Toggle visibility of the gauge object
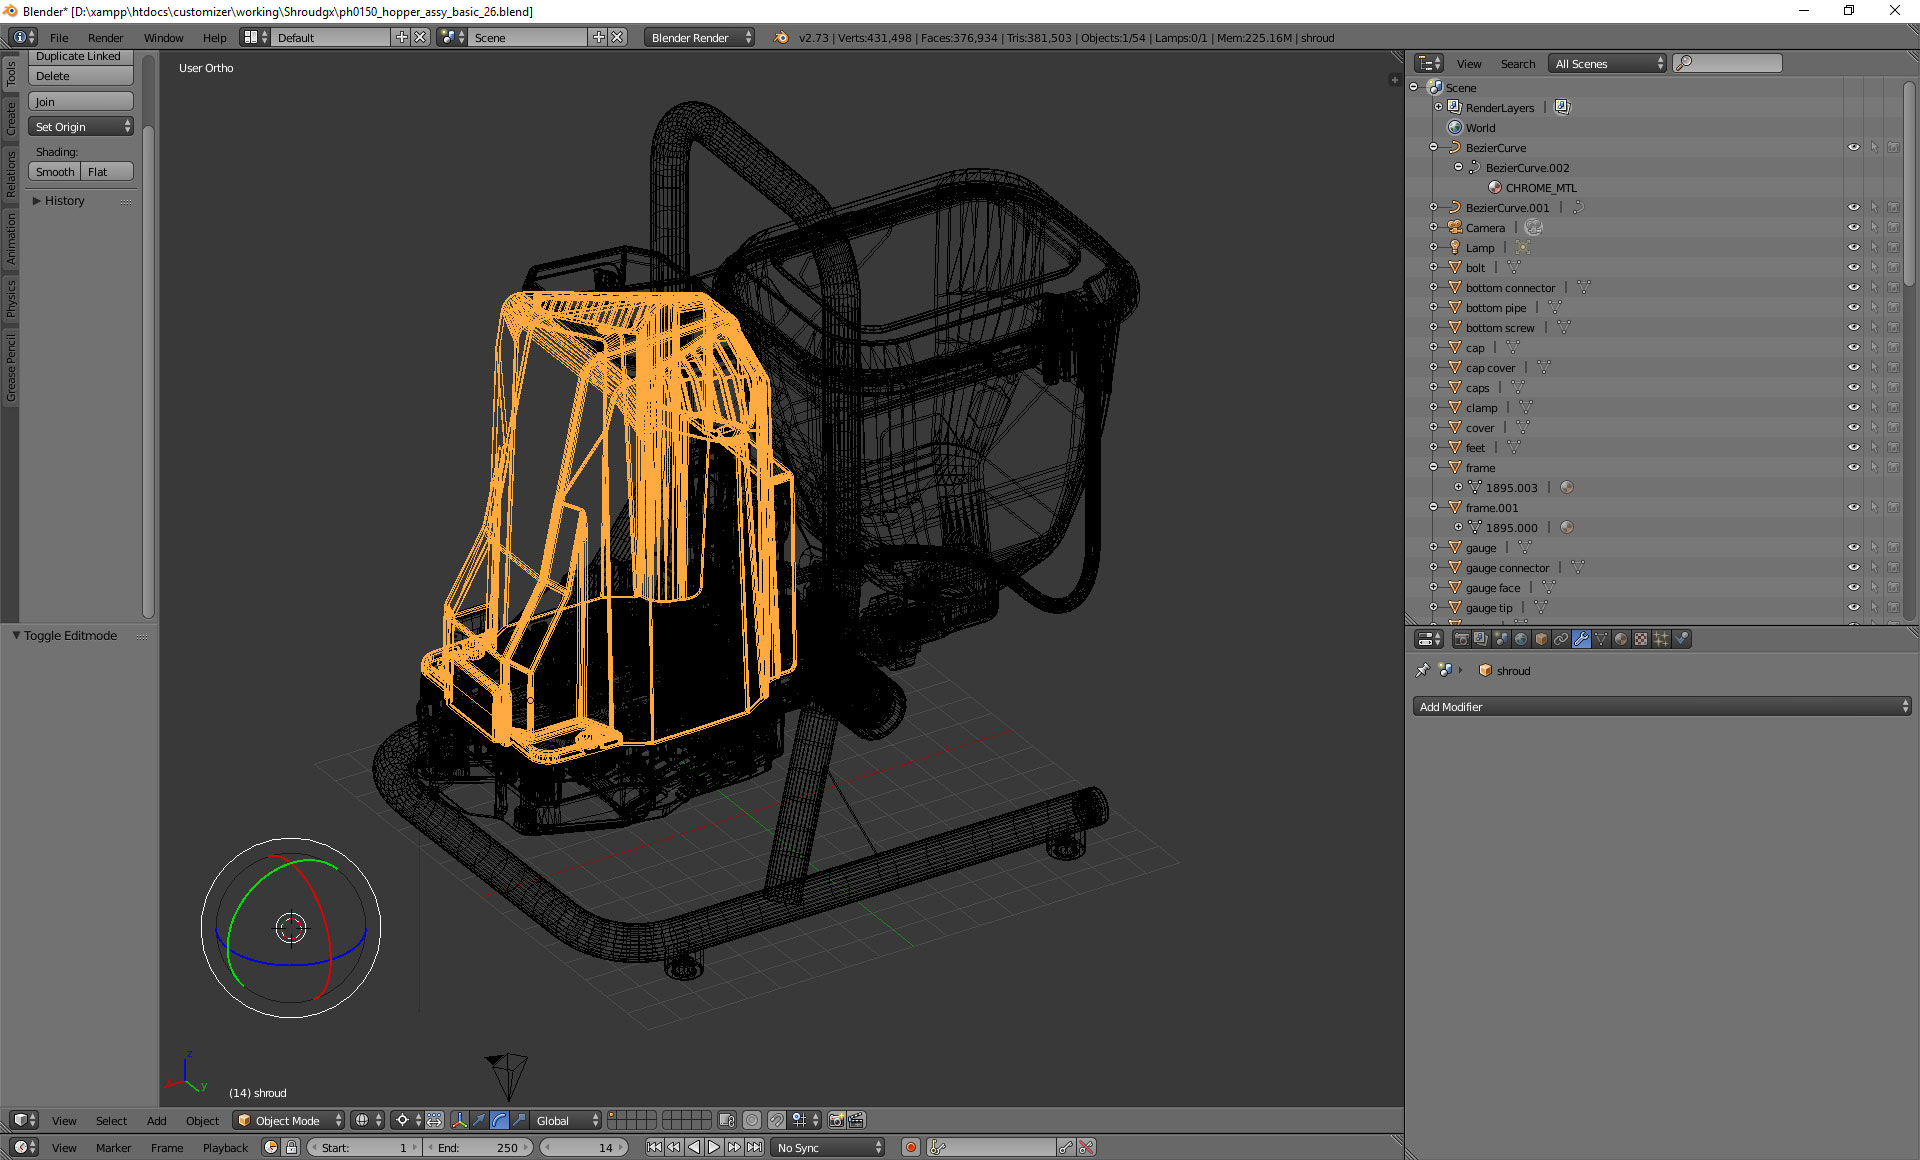Image resolution: width=1920 pixels, height=1160 pixels. coord(1853,548)
